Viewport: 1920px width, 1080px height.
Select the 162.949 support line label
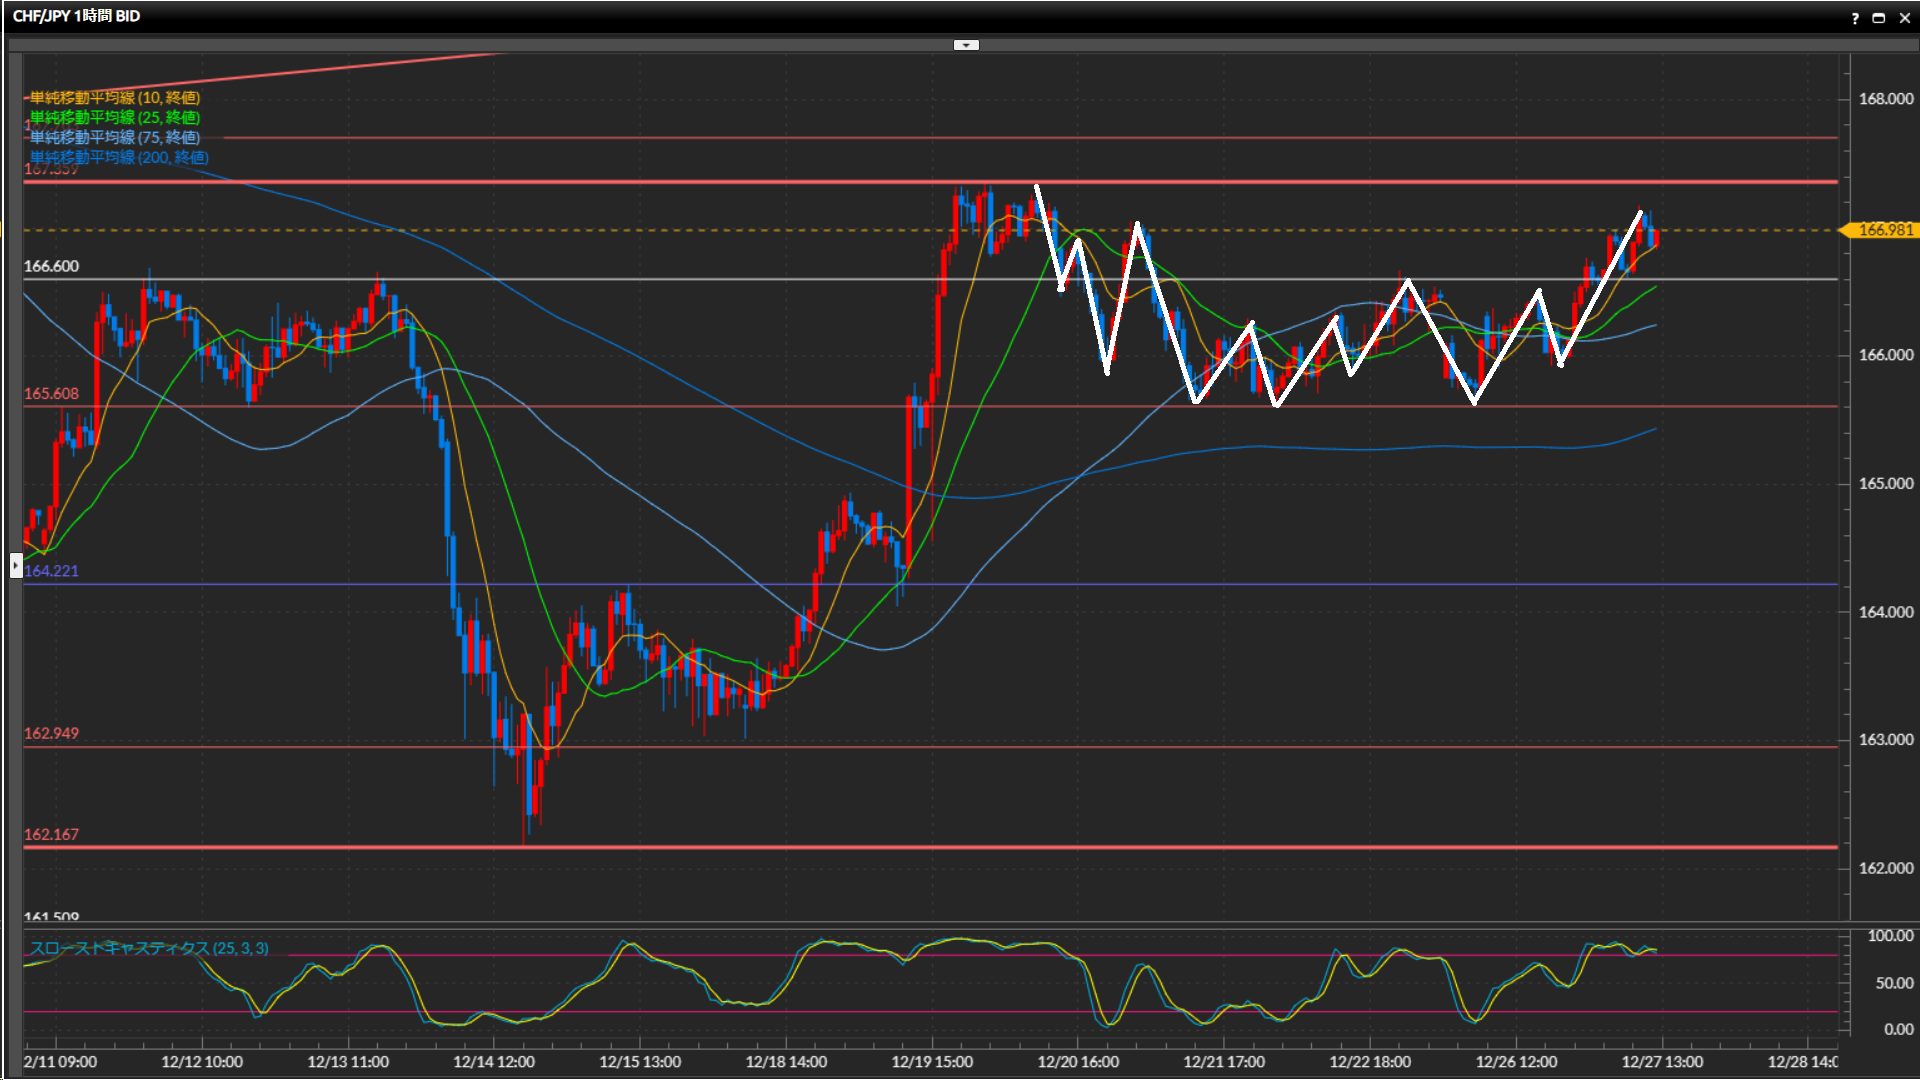51,733
